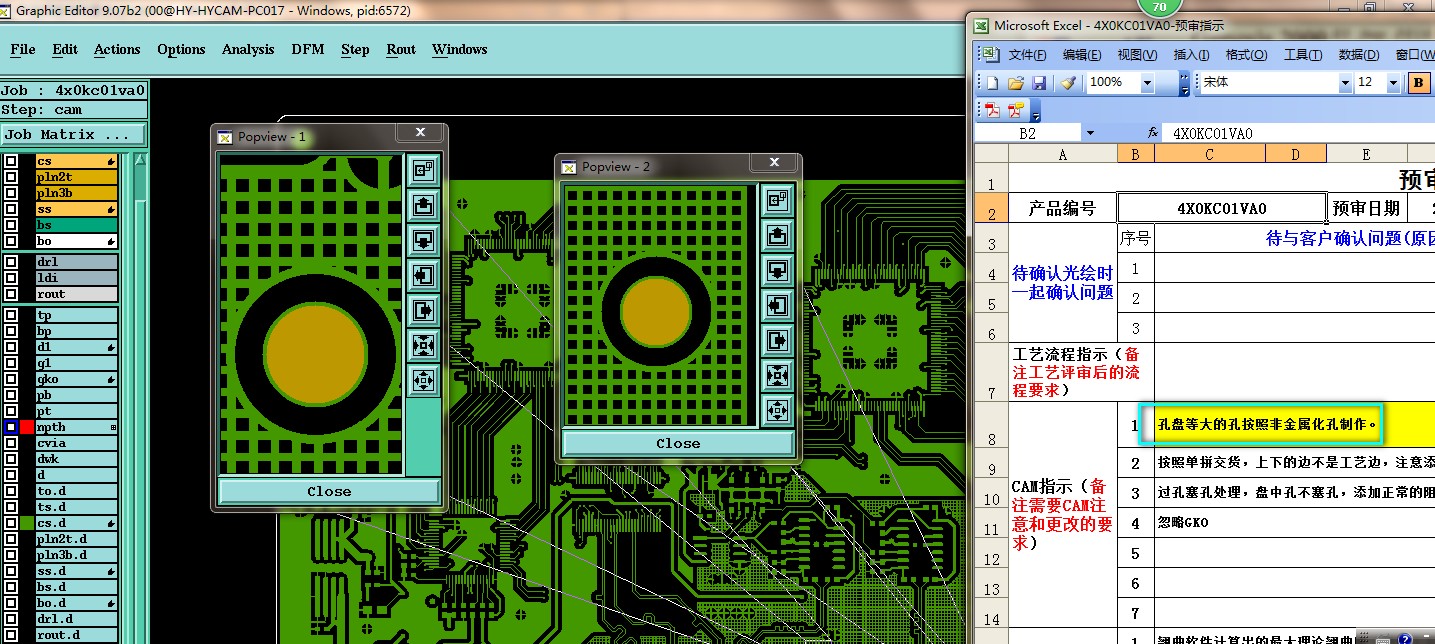Toggle the checkbox for layer drl

(11, 262)
